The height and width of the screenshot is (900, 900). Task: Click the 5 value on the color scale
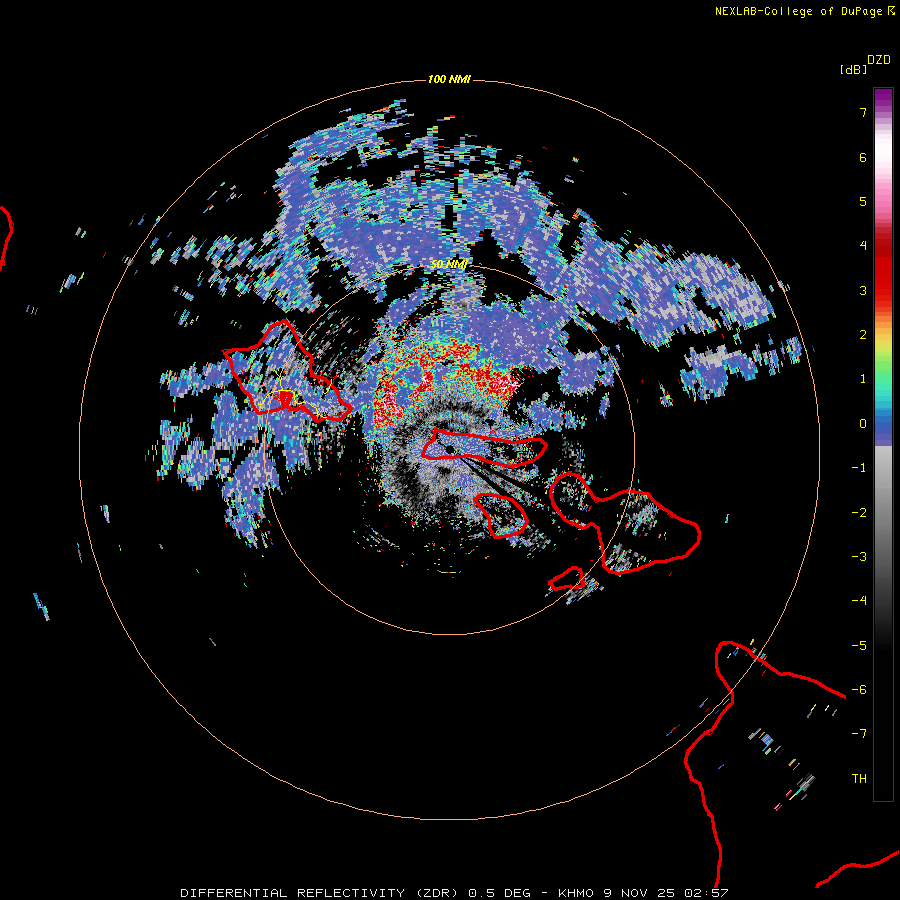pyautogui.click(x=863, y=201)
